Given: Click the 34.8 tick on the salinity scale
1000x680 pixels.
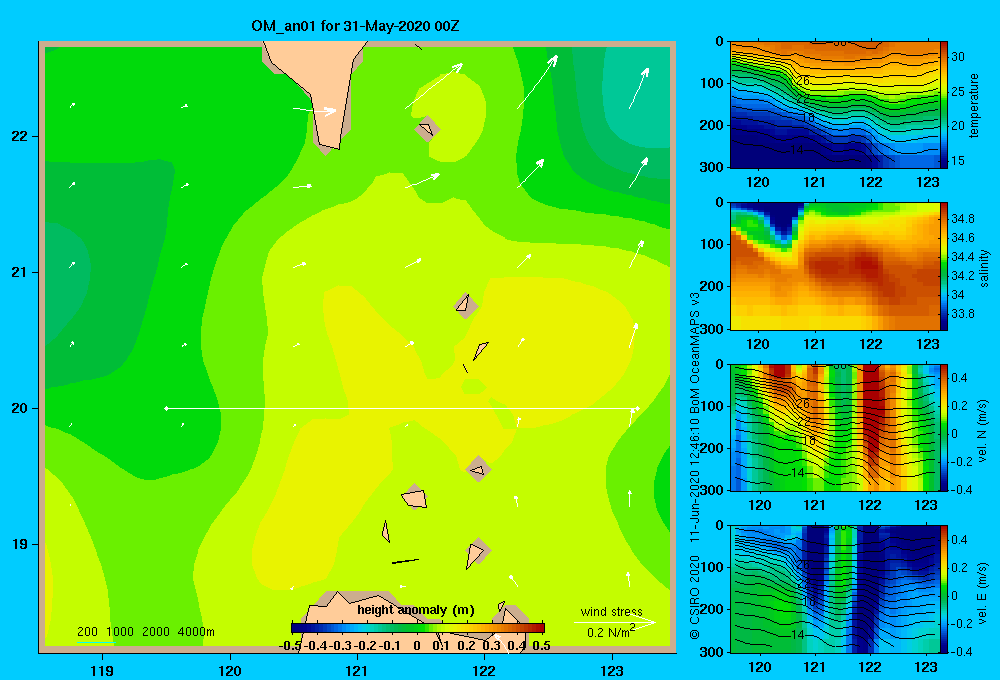Looking at the screenshot, I should click(962, 219).
